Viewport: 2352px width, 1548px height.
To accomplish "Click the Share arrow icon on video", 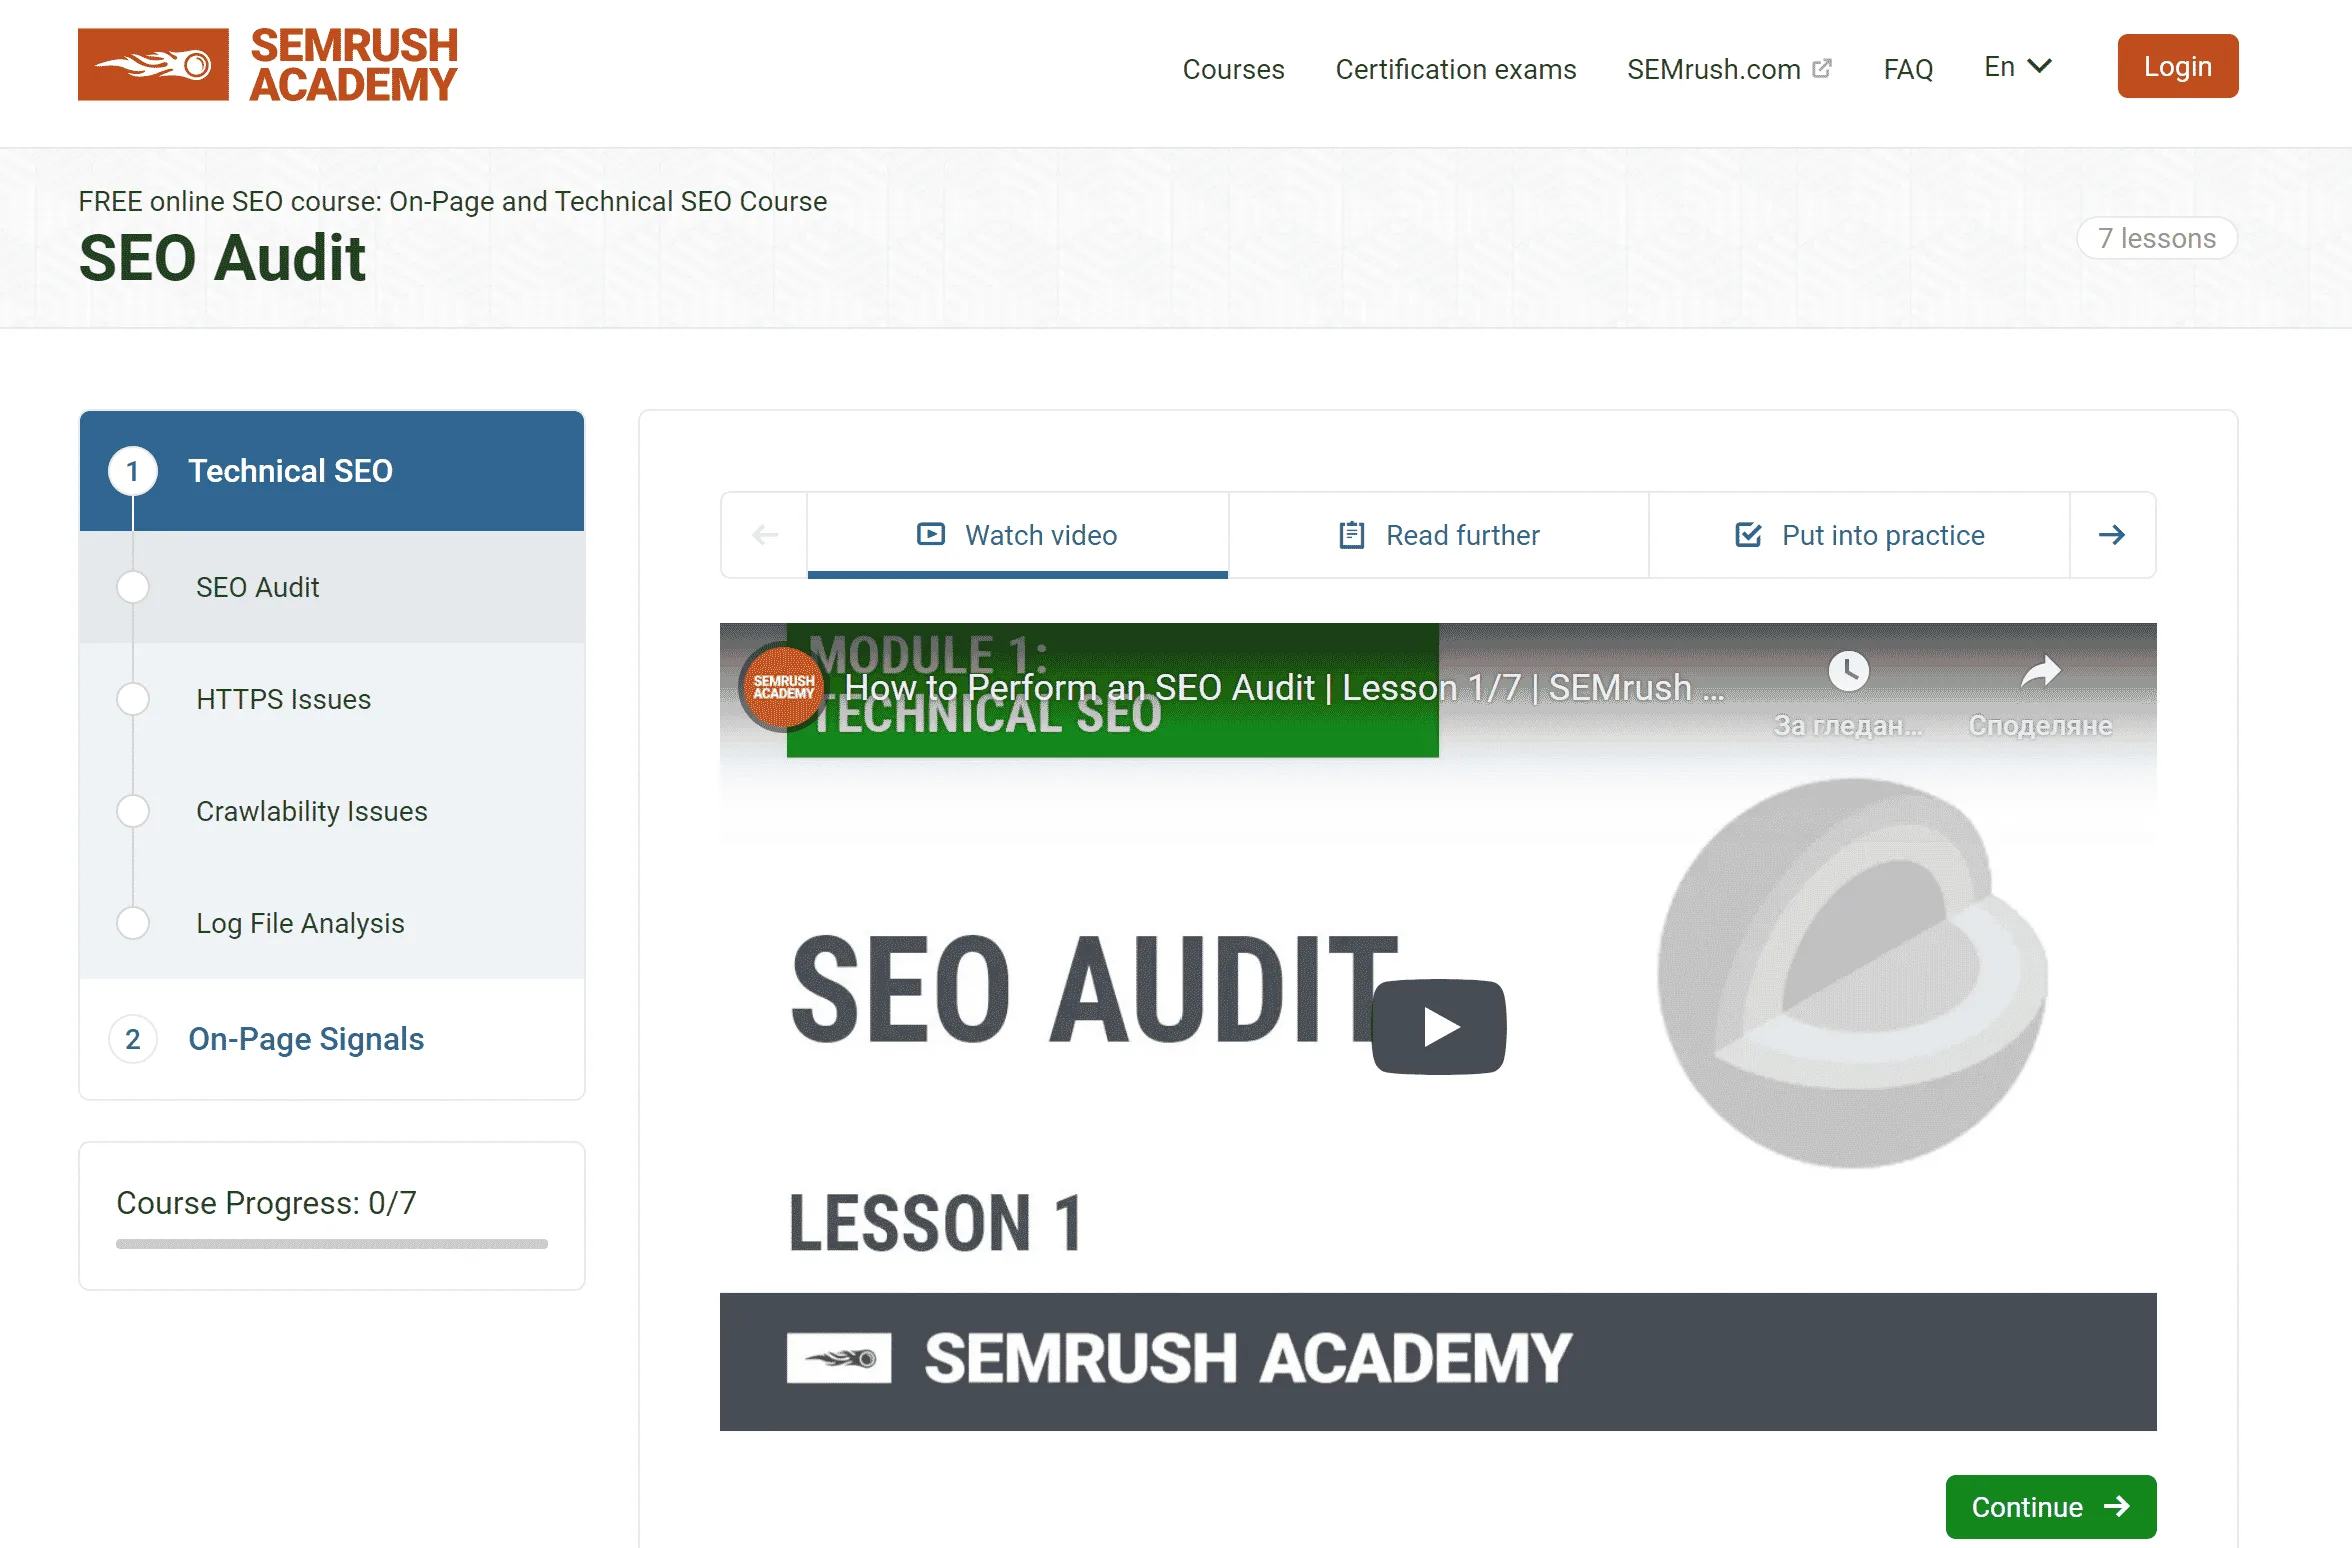I will [2040, 671].
